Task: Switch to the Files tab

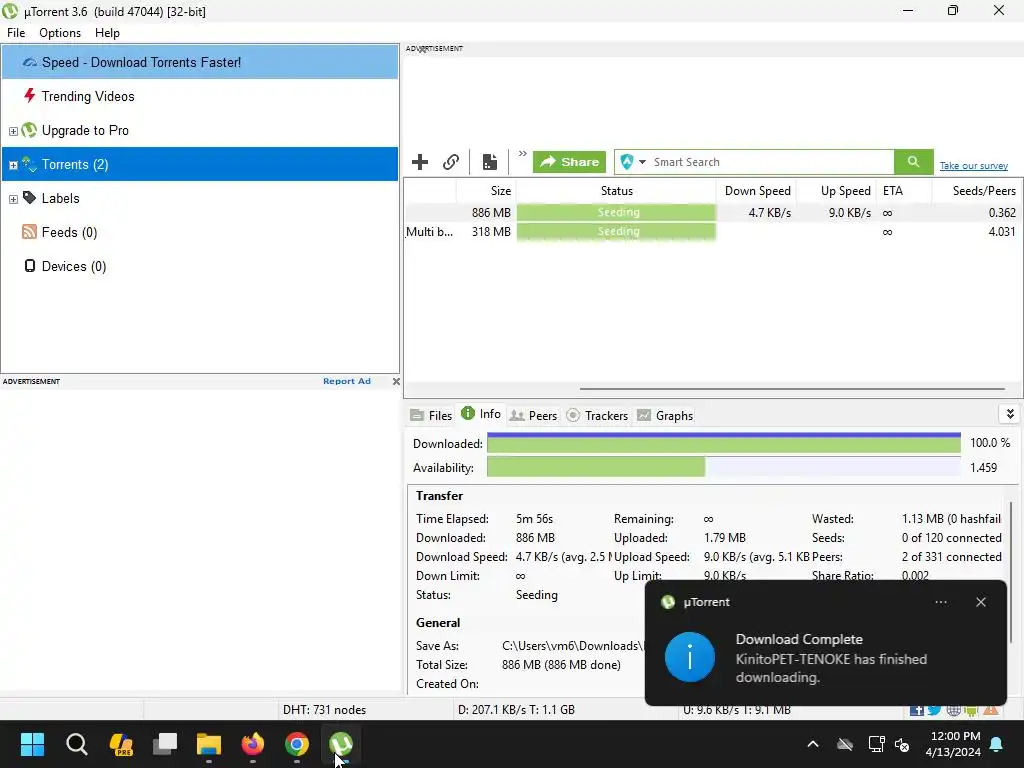Action: [431, 415]
